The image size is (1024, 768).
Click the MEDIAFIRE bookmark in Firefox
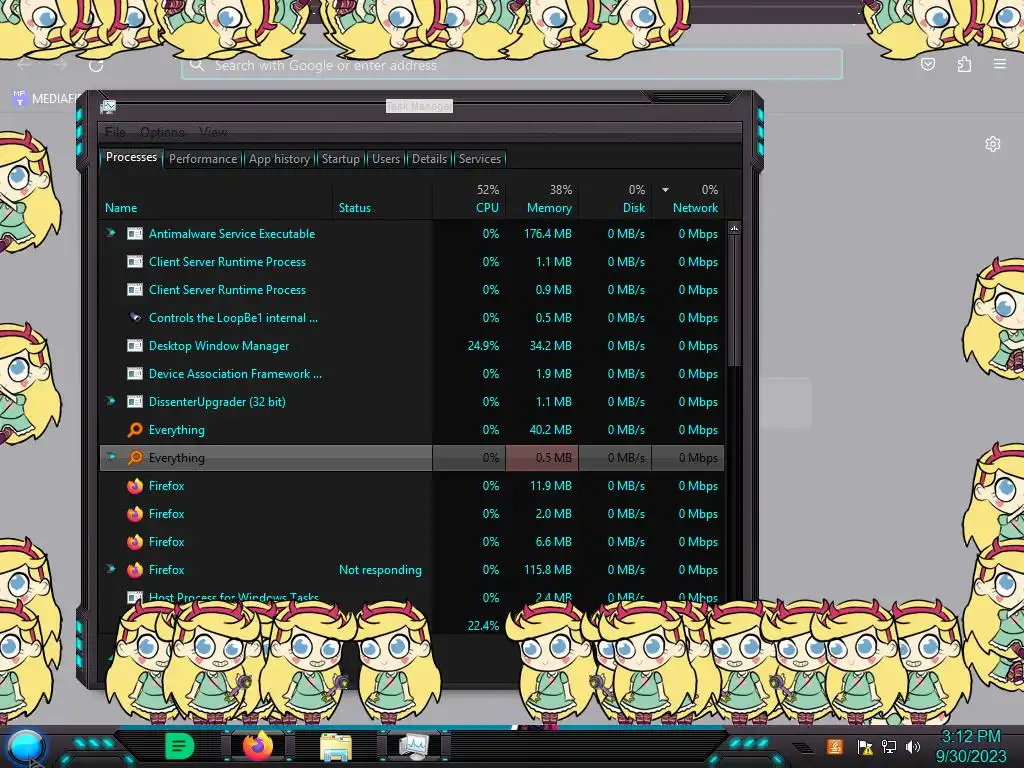pos(46,99)
